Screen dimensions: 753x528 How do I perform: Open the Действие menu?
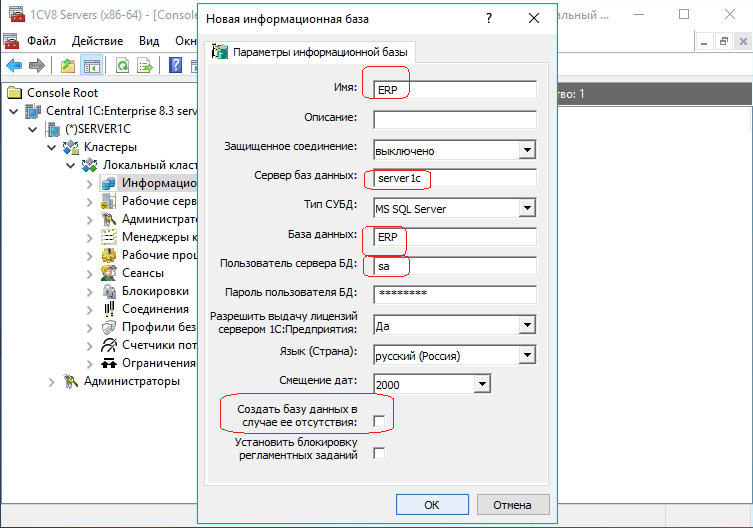(97, 41)
